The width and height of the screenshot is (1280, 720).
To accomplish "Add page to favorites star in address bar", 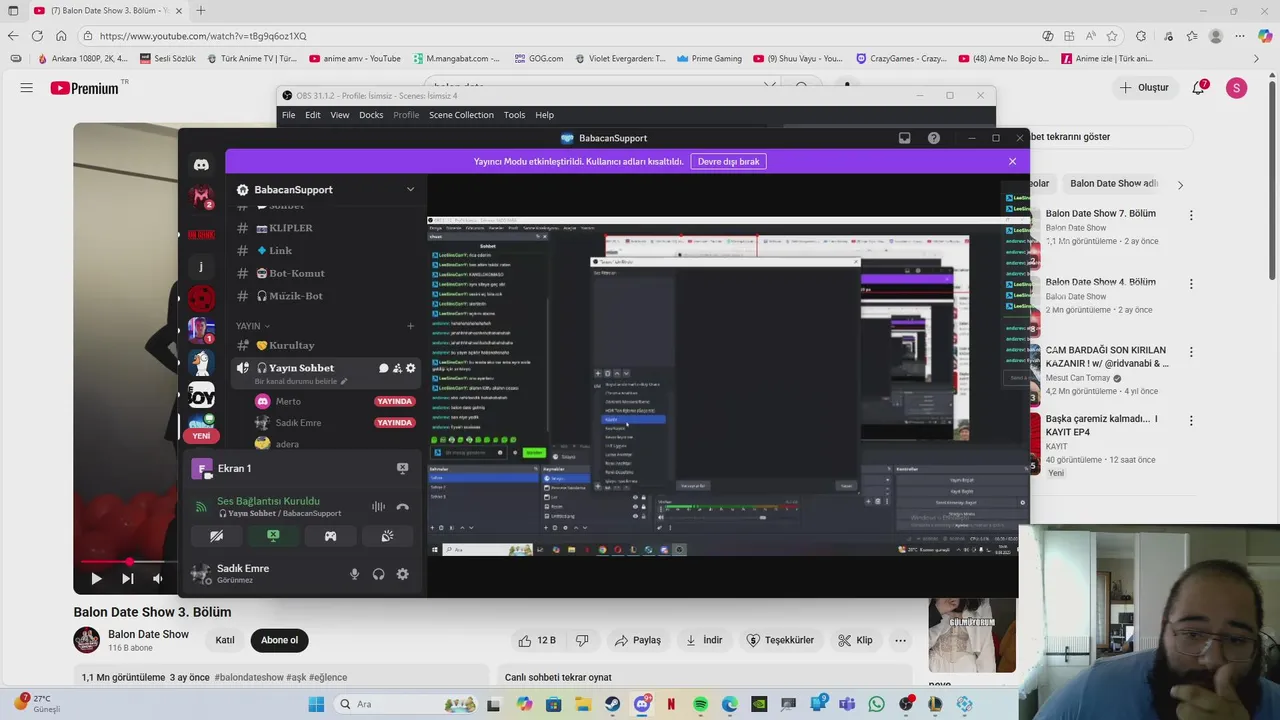I will pyautogui.click(x=1111, y=36).
